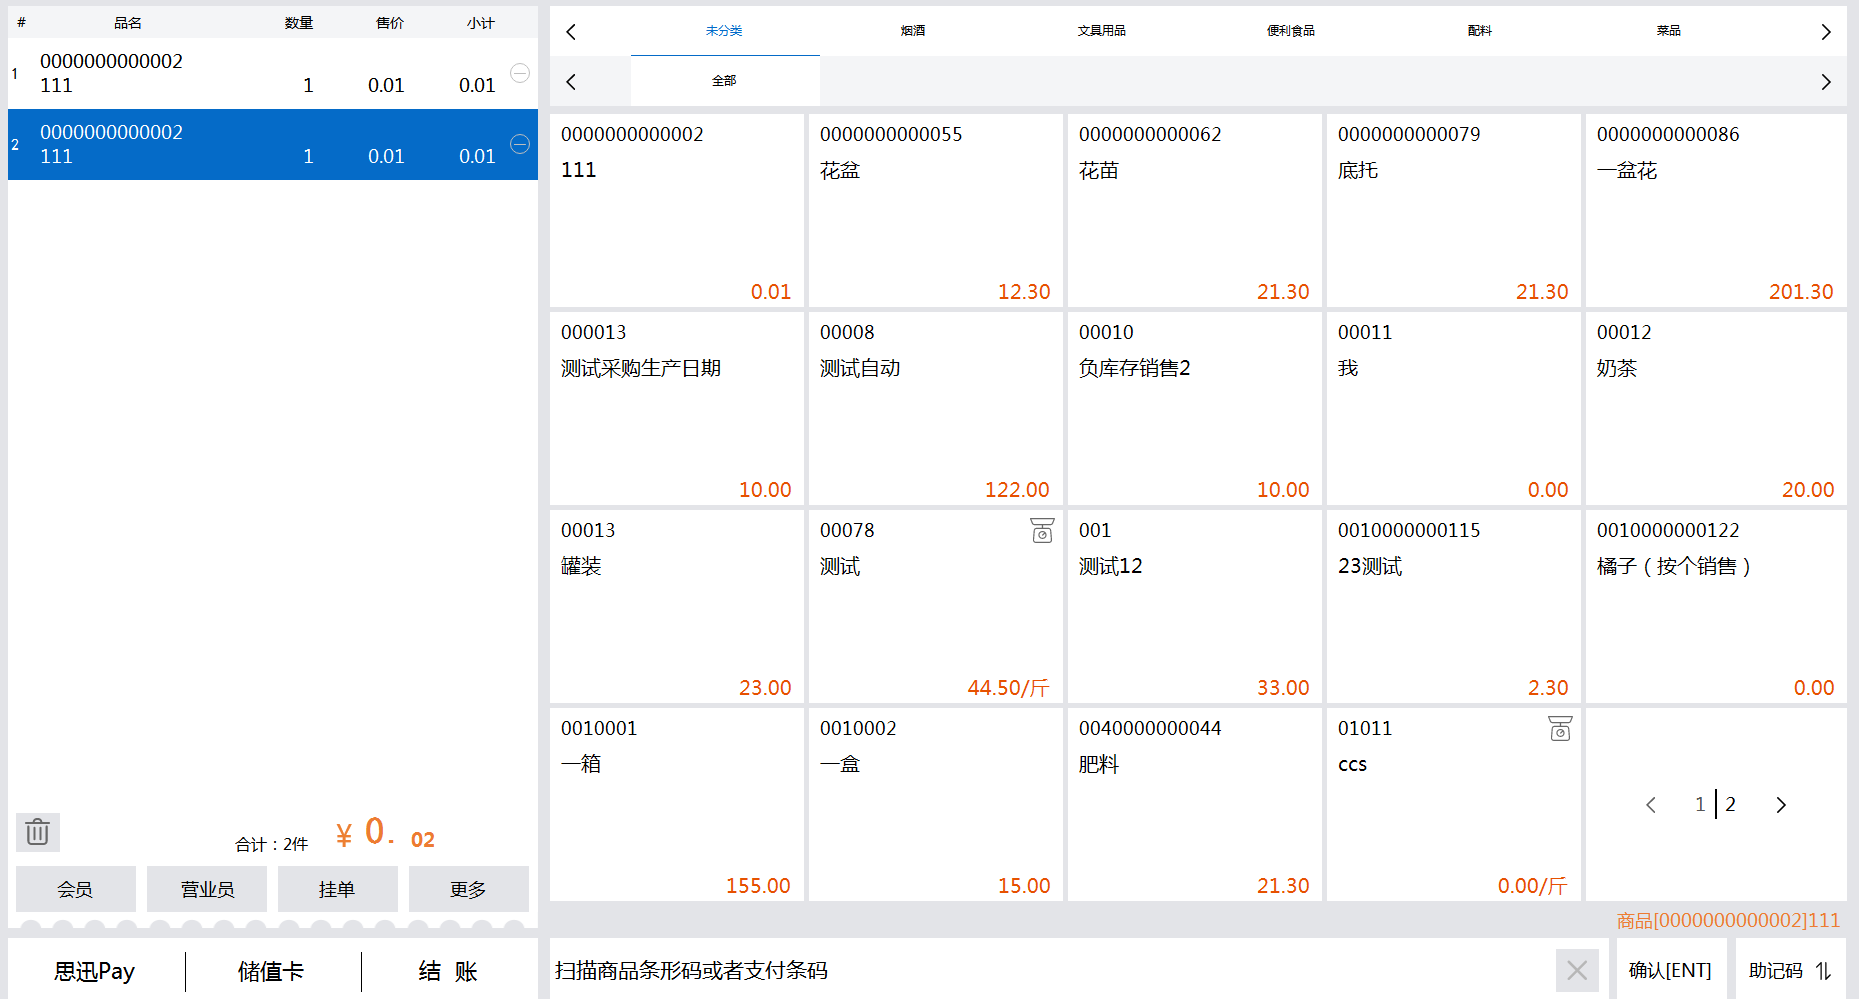Add product 橘子（按个销售） to cart
This screenshot has height=999, width=1859.
click(1716, 606)
